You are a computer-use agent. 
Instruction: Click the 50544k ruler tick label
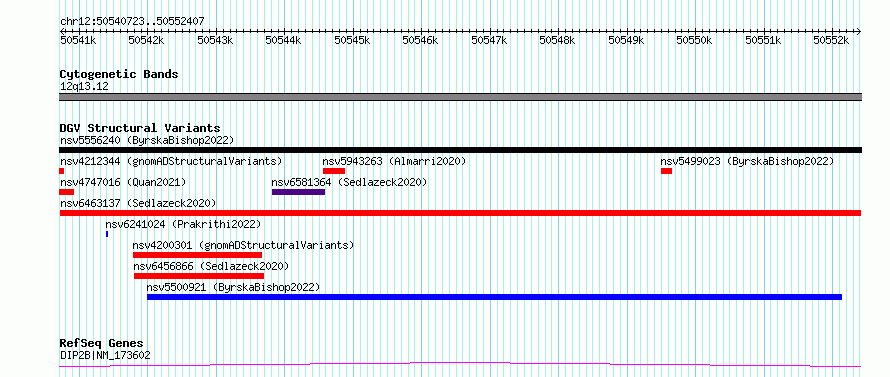coord(284,40)
